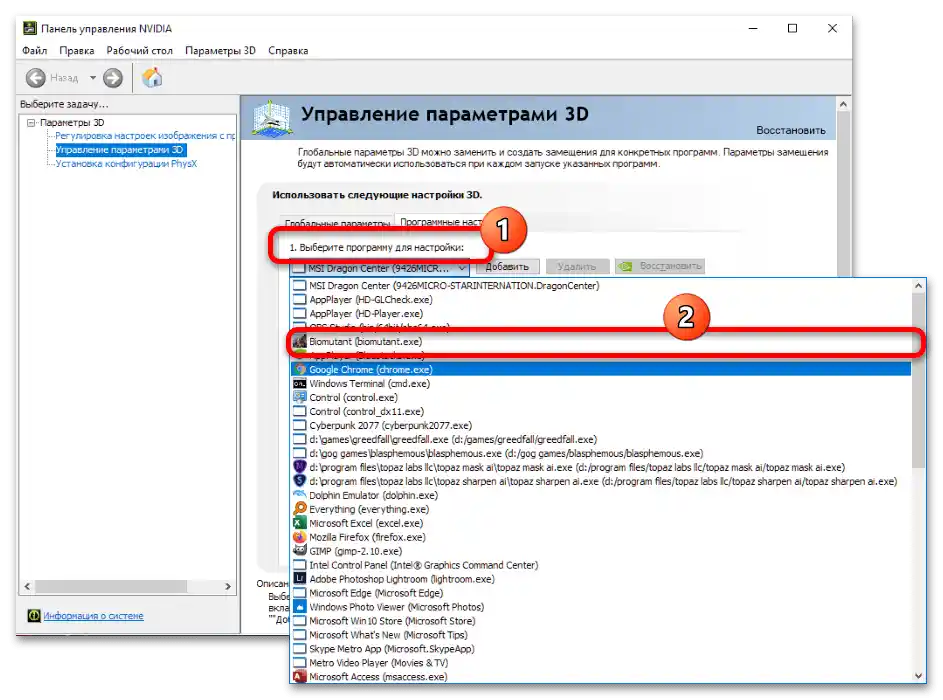The image size is (943, 700).
Task: Switch to Программные настройки tab
Action: pos(440,222)
